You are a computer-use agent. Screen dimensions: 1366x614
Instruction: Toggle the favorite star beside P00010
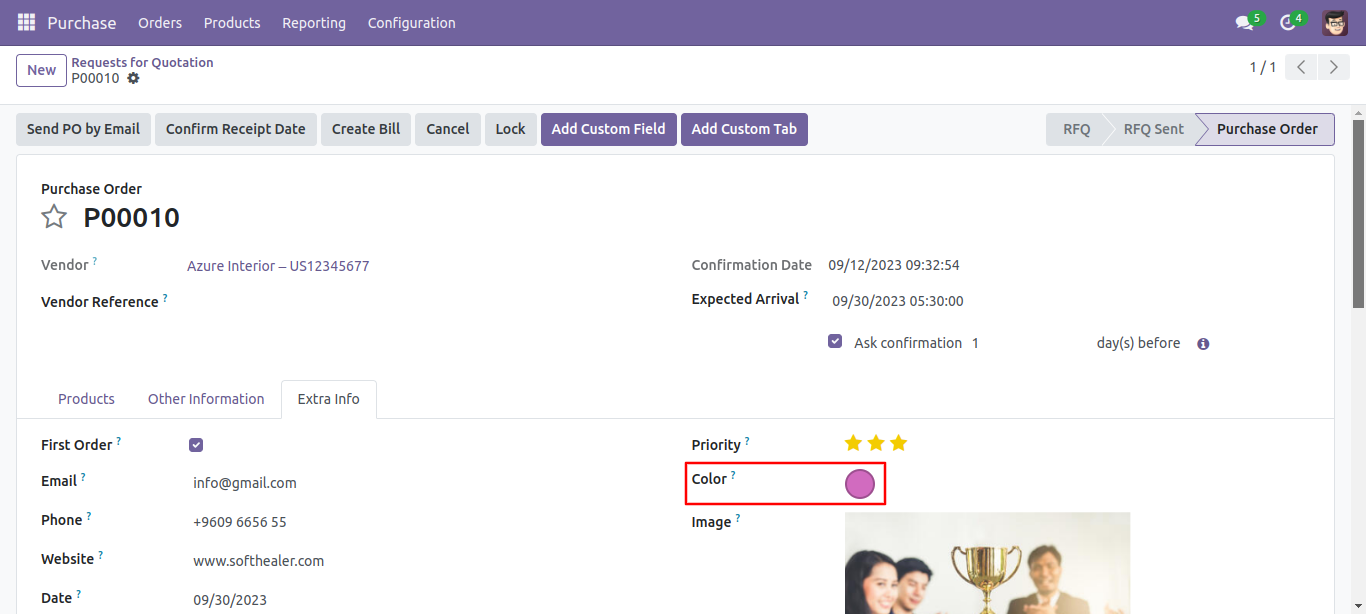(x=54, y=217)
